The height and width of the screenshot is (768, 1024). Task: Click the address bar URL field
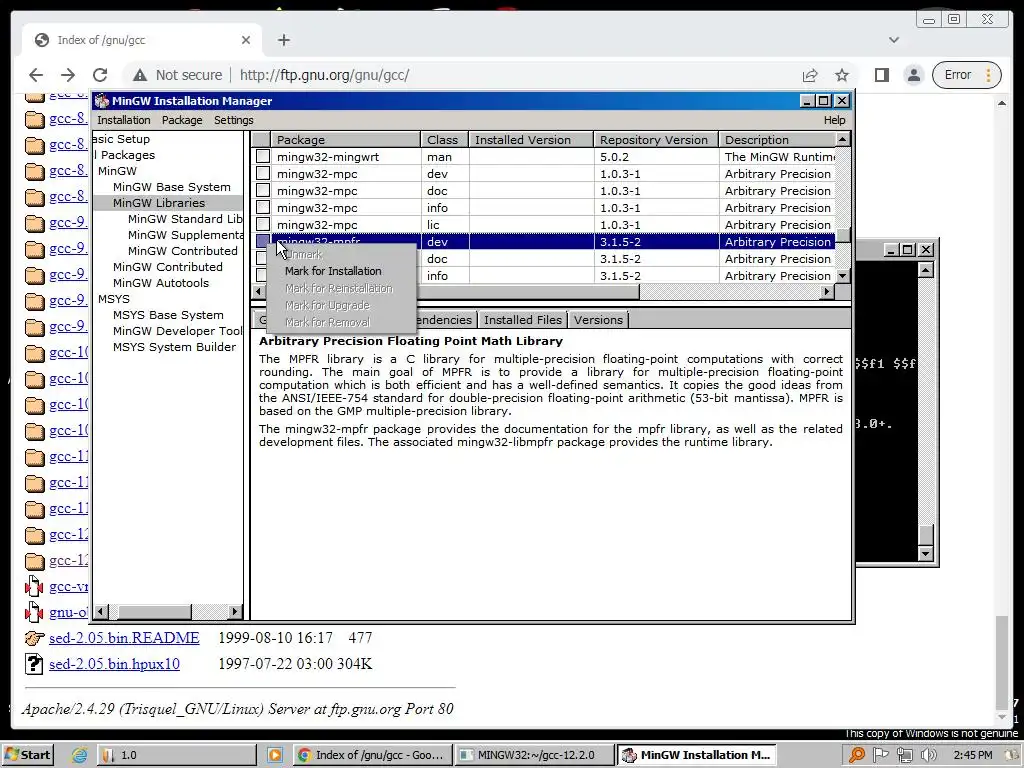click(324, 75)
